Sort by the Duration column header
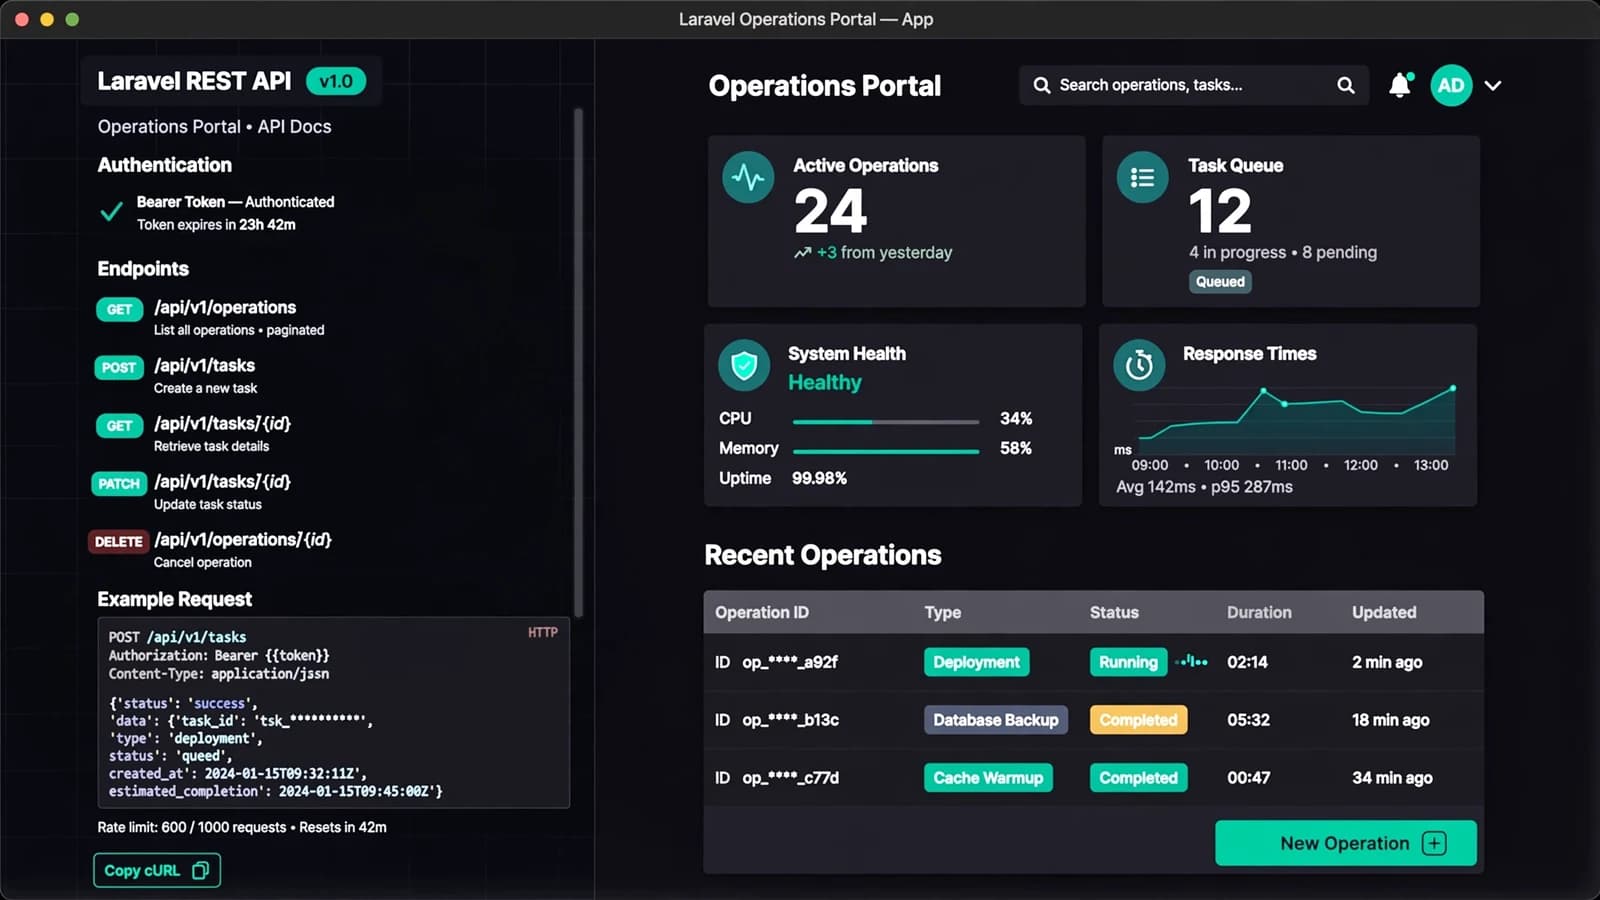The image size is (1600, 900). click(1259, 612)
